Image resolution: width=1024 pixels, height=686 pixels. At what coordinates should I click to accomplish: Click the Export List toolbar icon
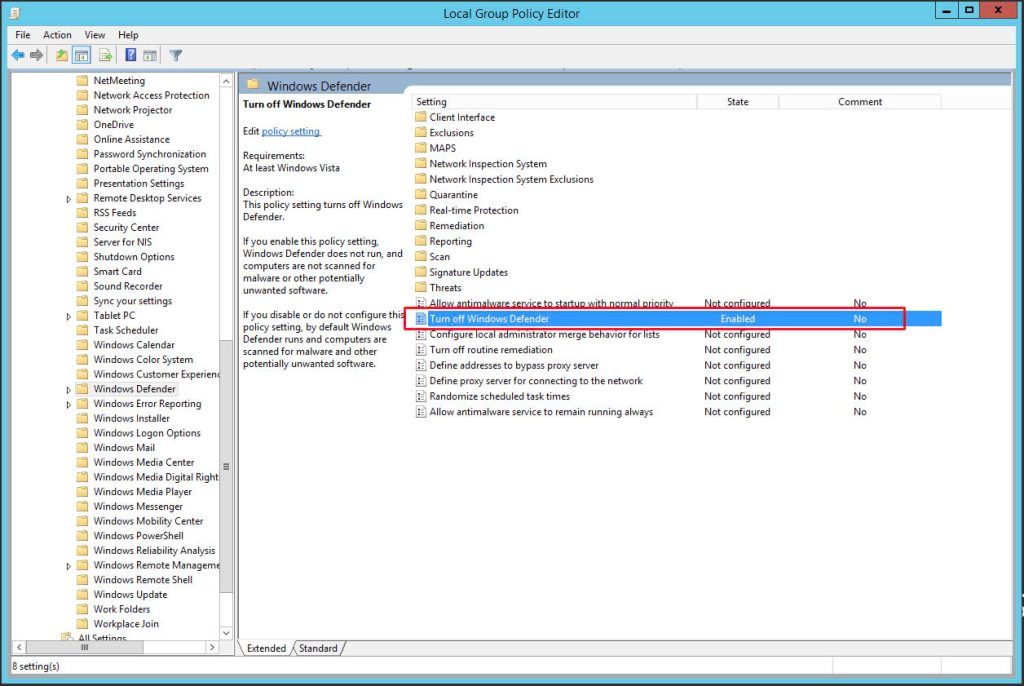pos(105,56)
